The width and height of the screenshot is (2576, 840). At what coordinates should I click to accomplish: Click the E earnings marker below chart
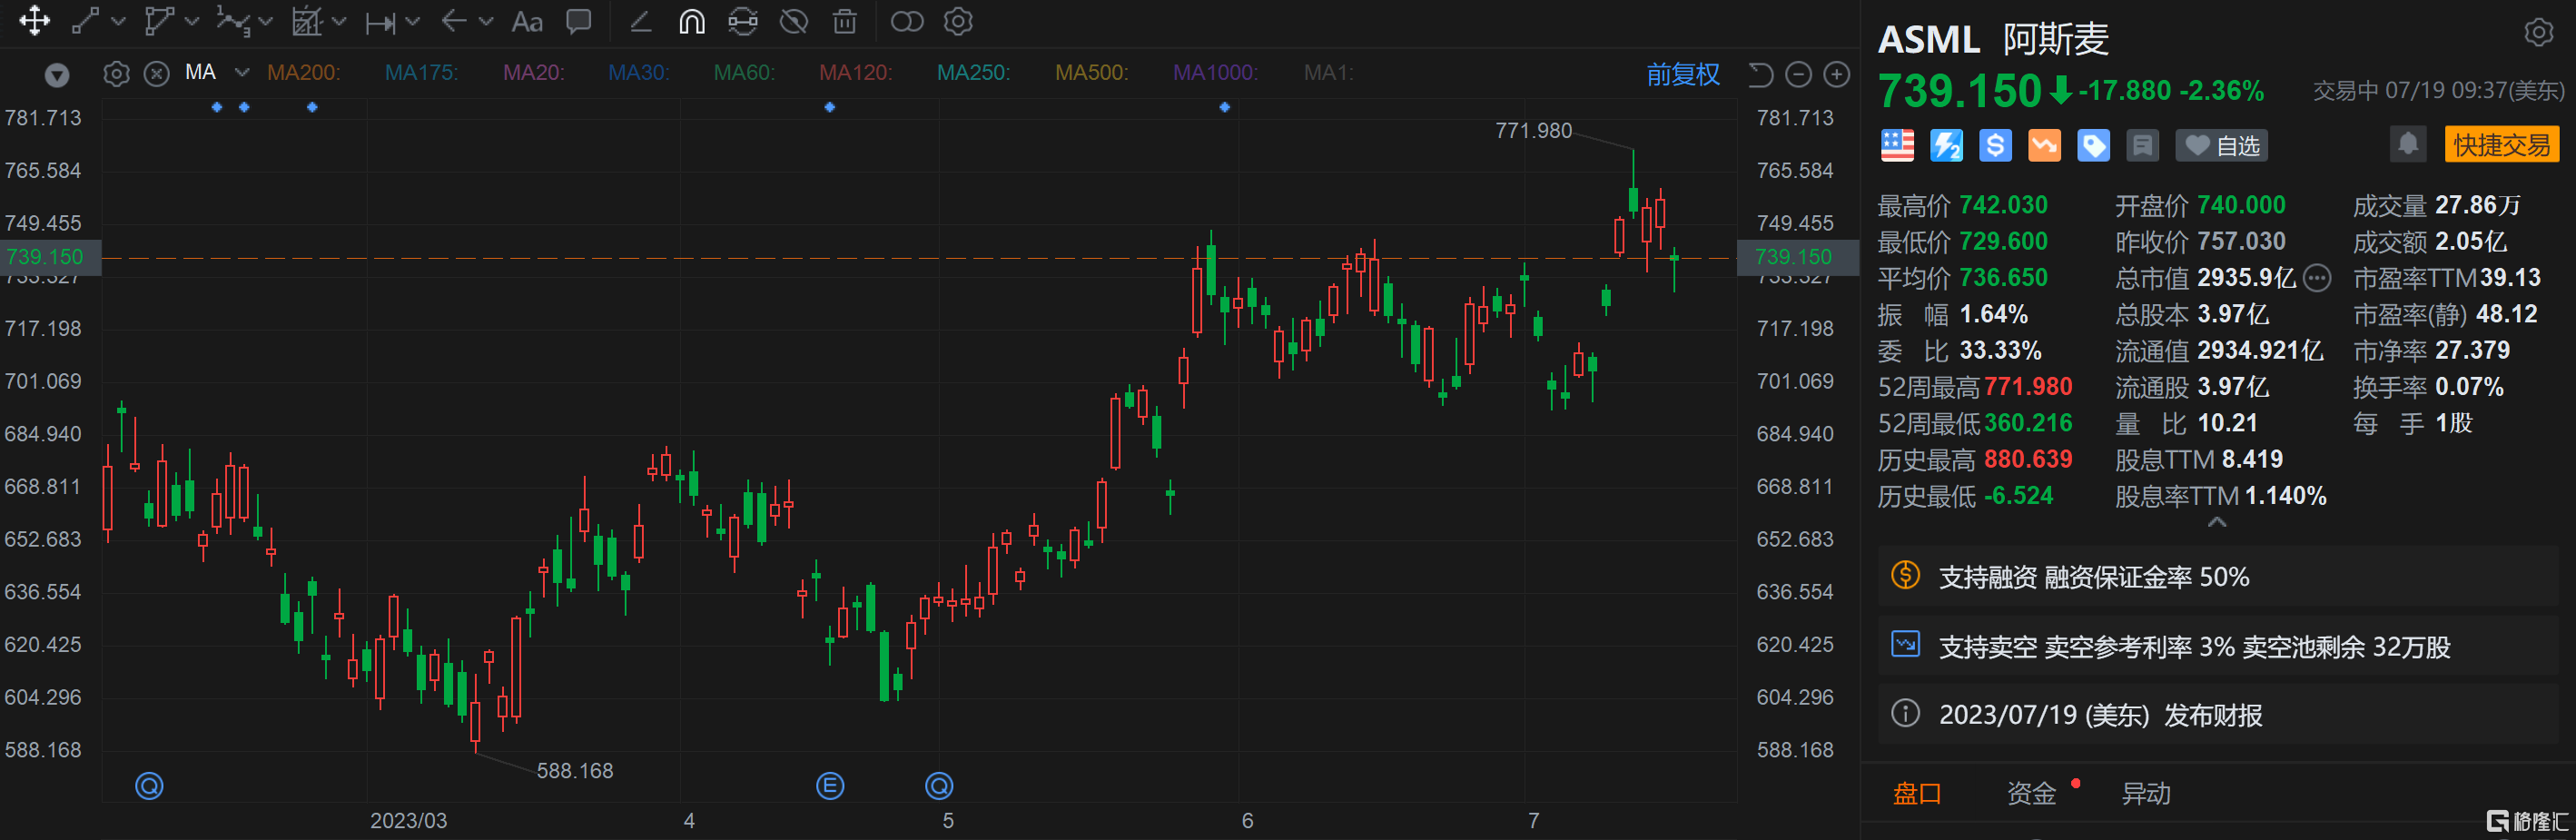(830, 786)
